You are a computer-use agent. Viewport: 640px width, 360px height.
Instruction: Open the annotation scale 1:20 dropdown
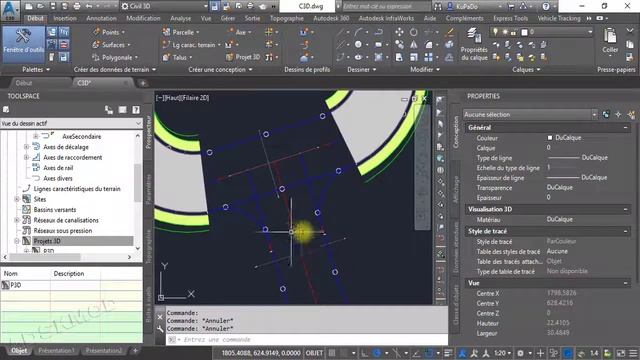click(503, 353)
